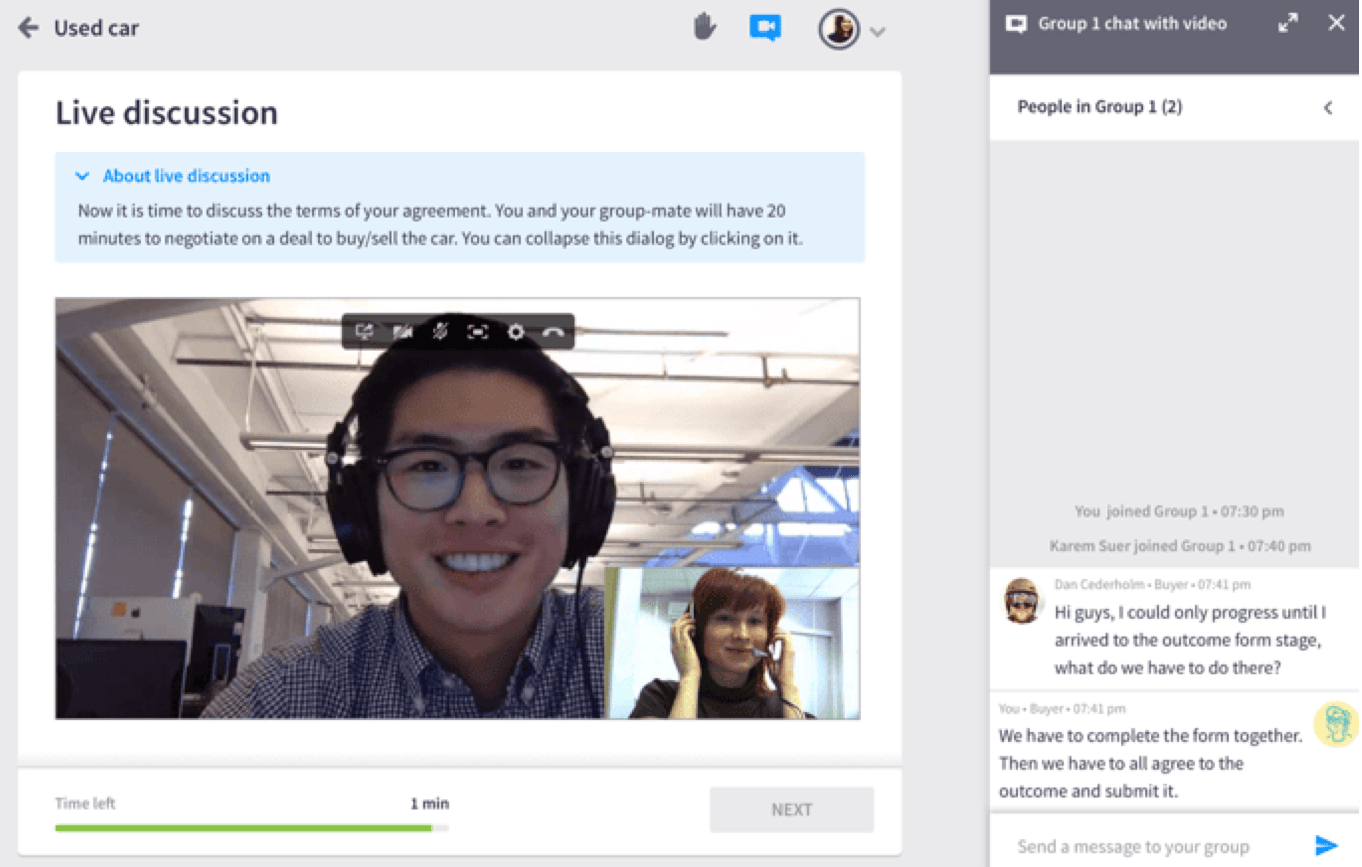Viewport: 1362px width, 867px height.
Task: Mute the microphone in the video toolbar
Action: point(440,332)
